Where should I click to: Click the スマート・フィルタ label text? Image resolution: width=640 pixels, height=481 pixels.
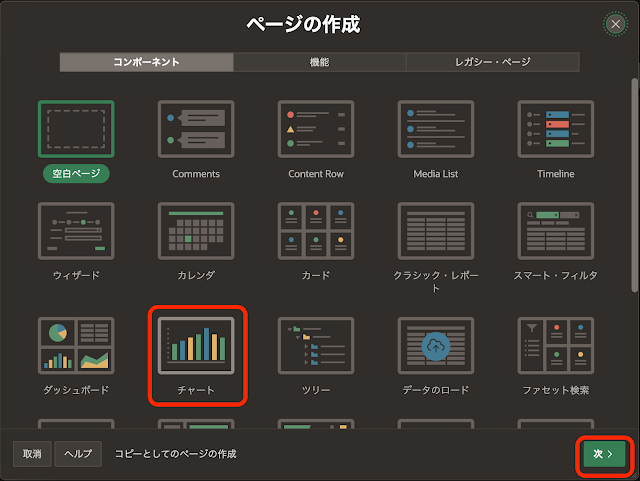556,275
